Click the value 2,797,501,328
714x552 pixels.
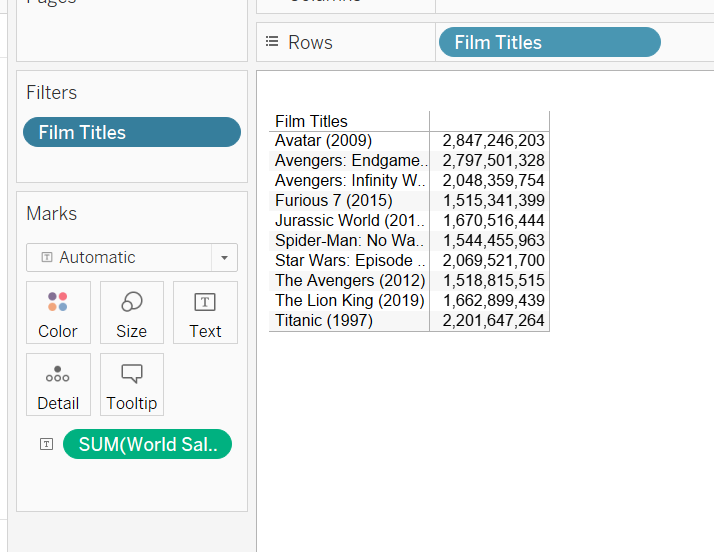(x=494, y=160)
